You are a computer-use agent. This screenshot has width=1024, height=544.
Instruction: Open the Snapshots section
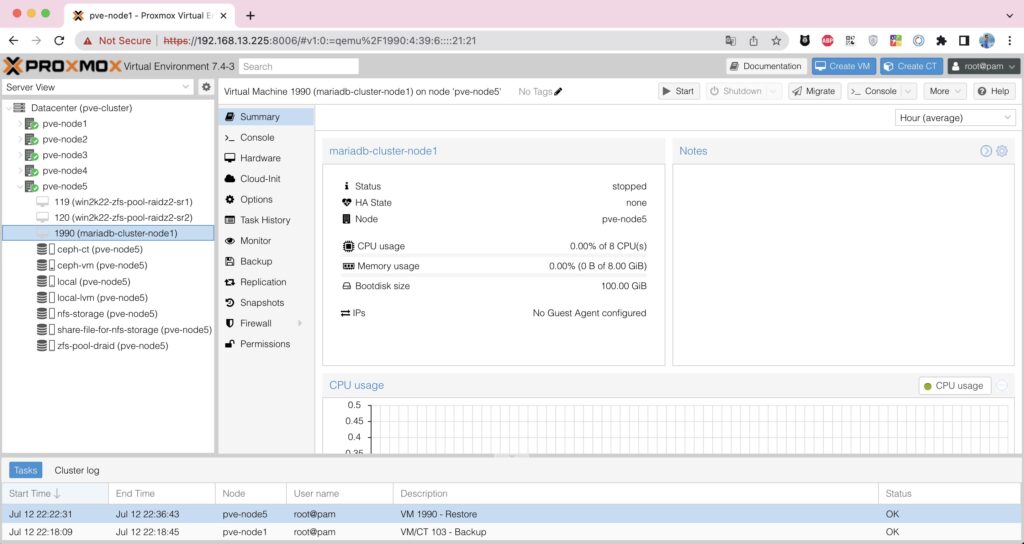(x=266, y=302)
